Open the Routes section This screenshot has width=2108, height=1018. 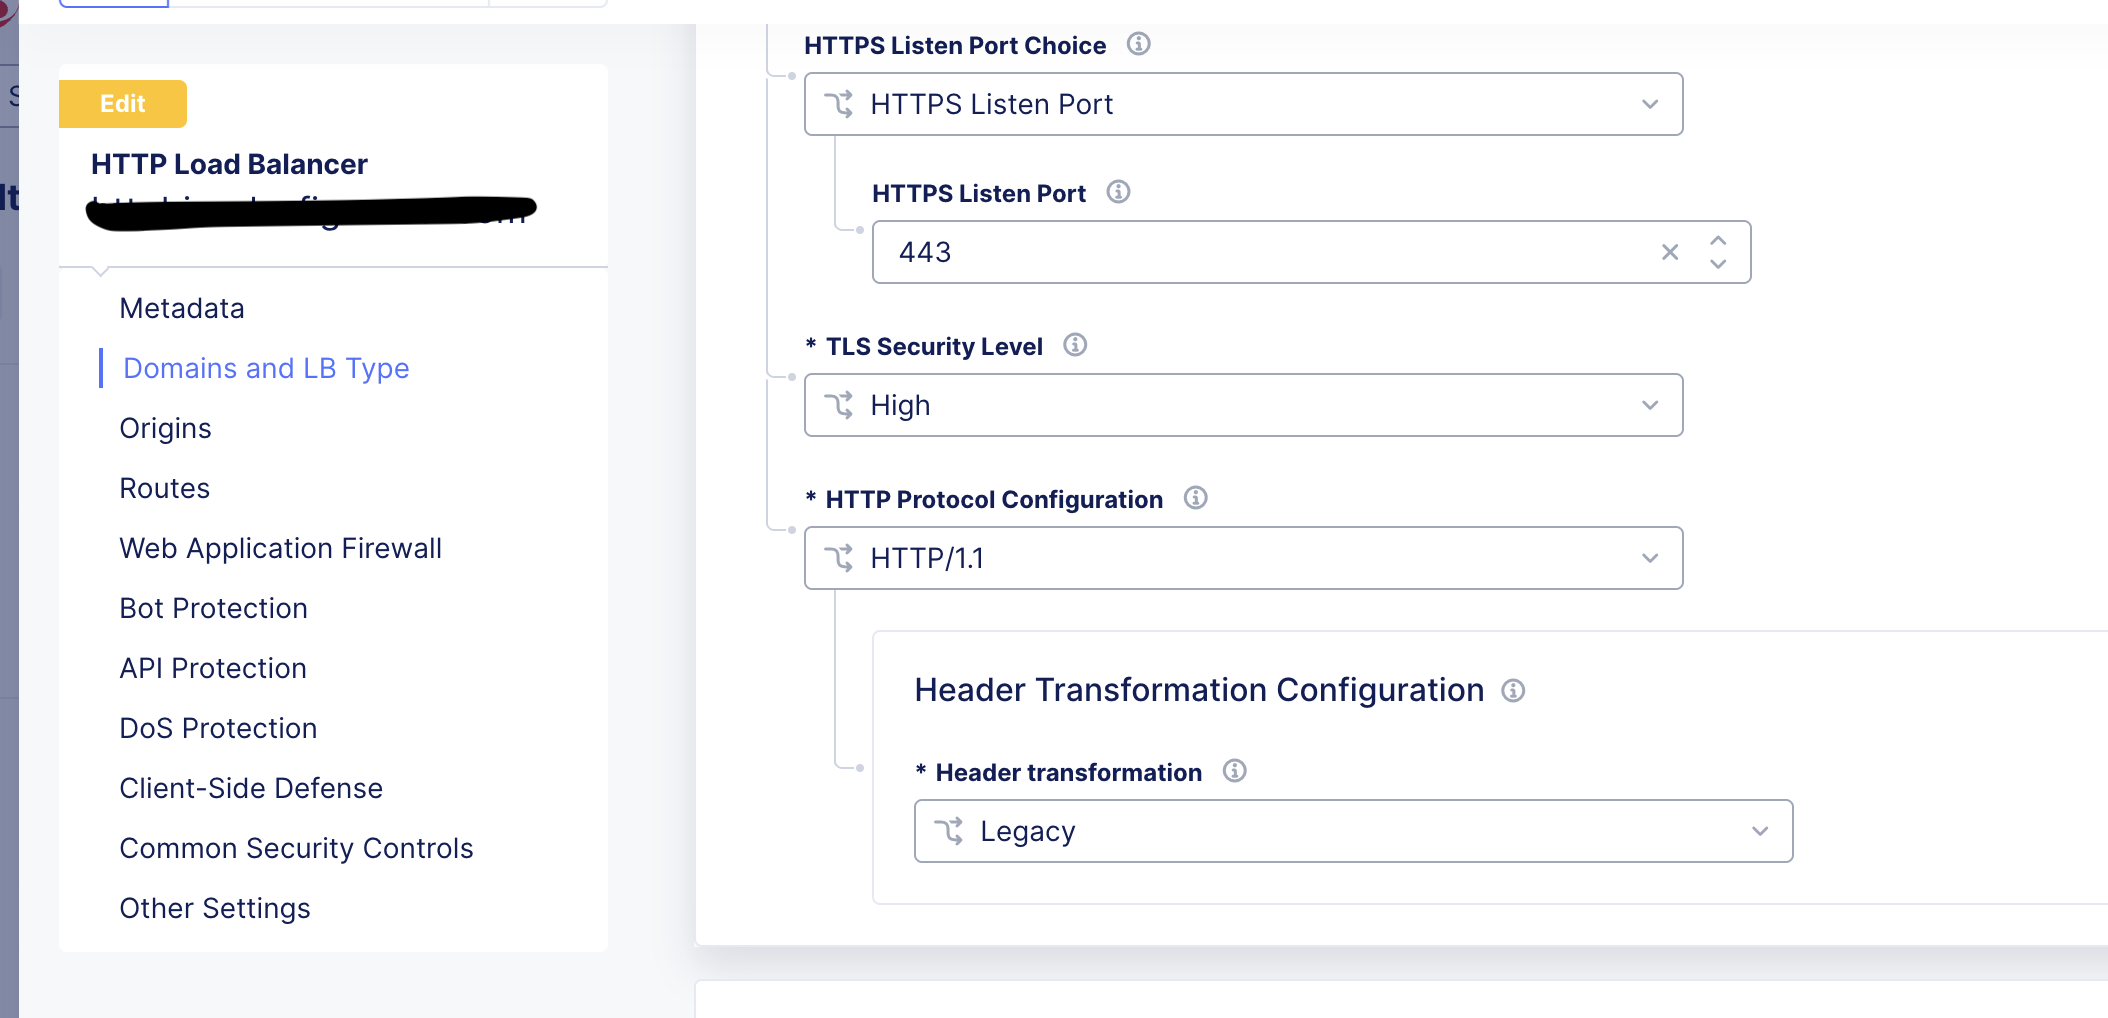click(x=164, y=488)
